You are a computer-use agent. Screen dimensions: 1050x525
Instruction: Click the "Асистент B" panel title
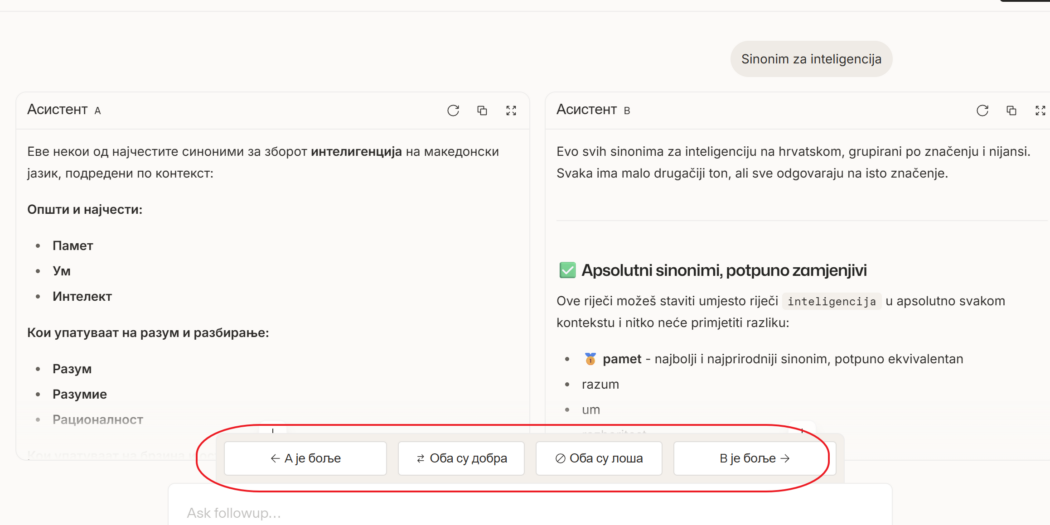tap(593, 110)
